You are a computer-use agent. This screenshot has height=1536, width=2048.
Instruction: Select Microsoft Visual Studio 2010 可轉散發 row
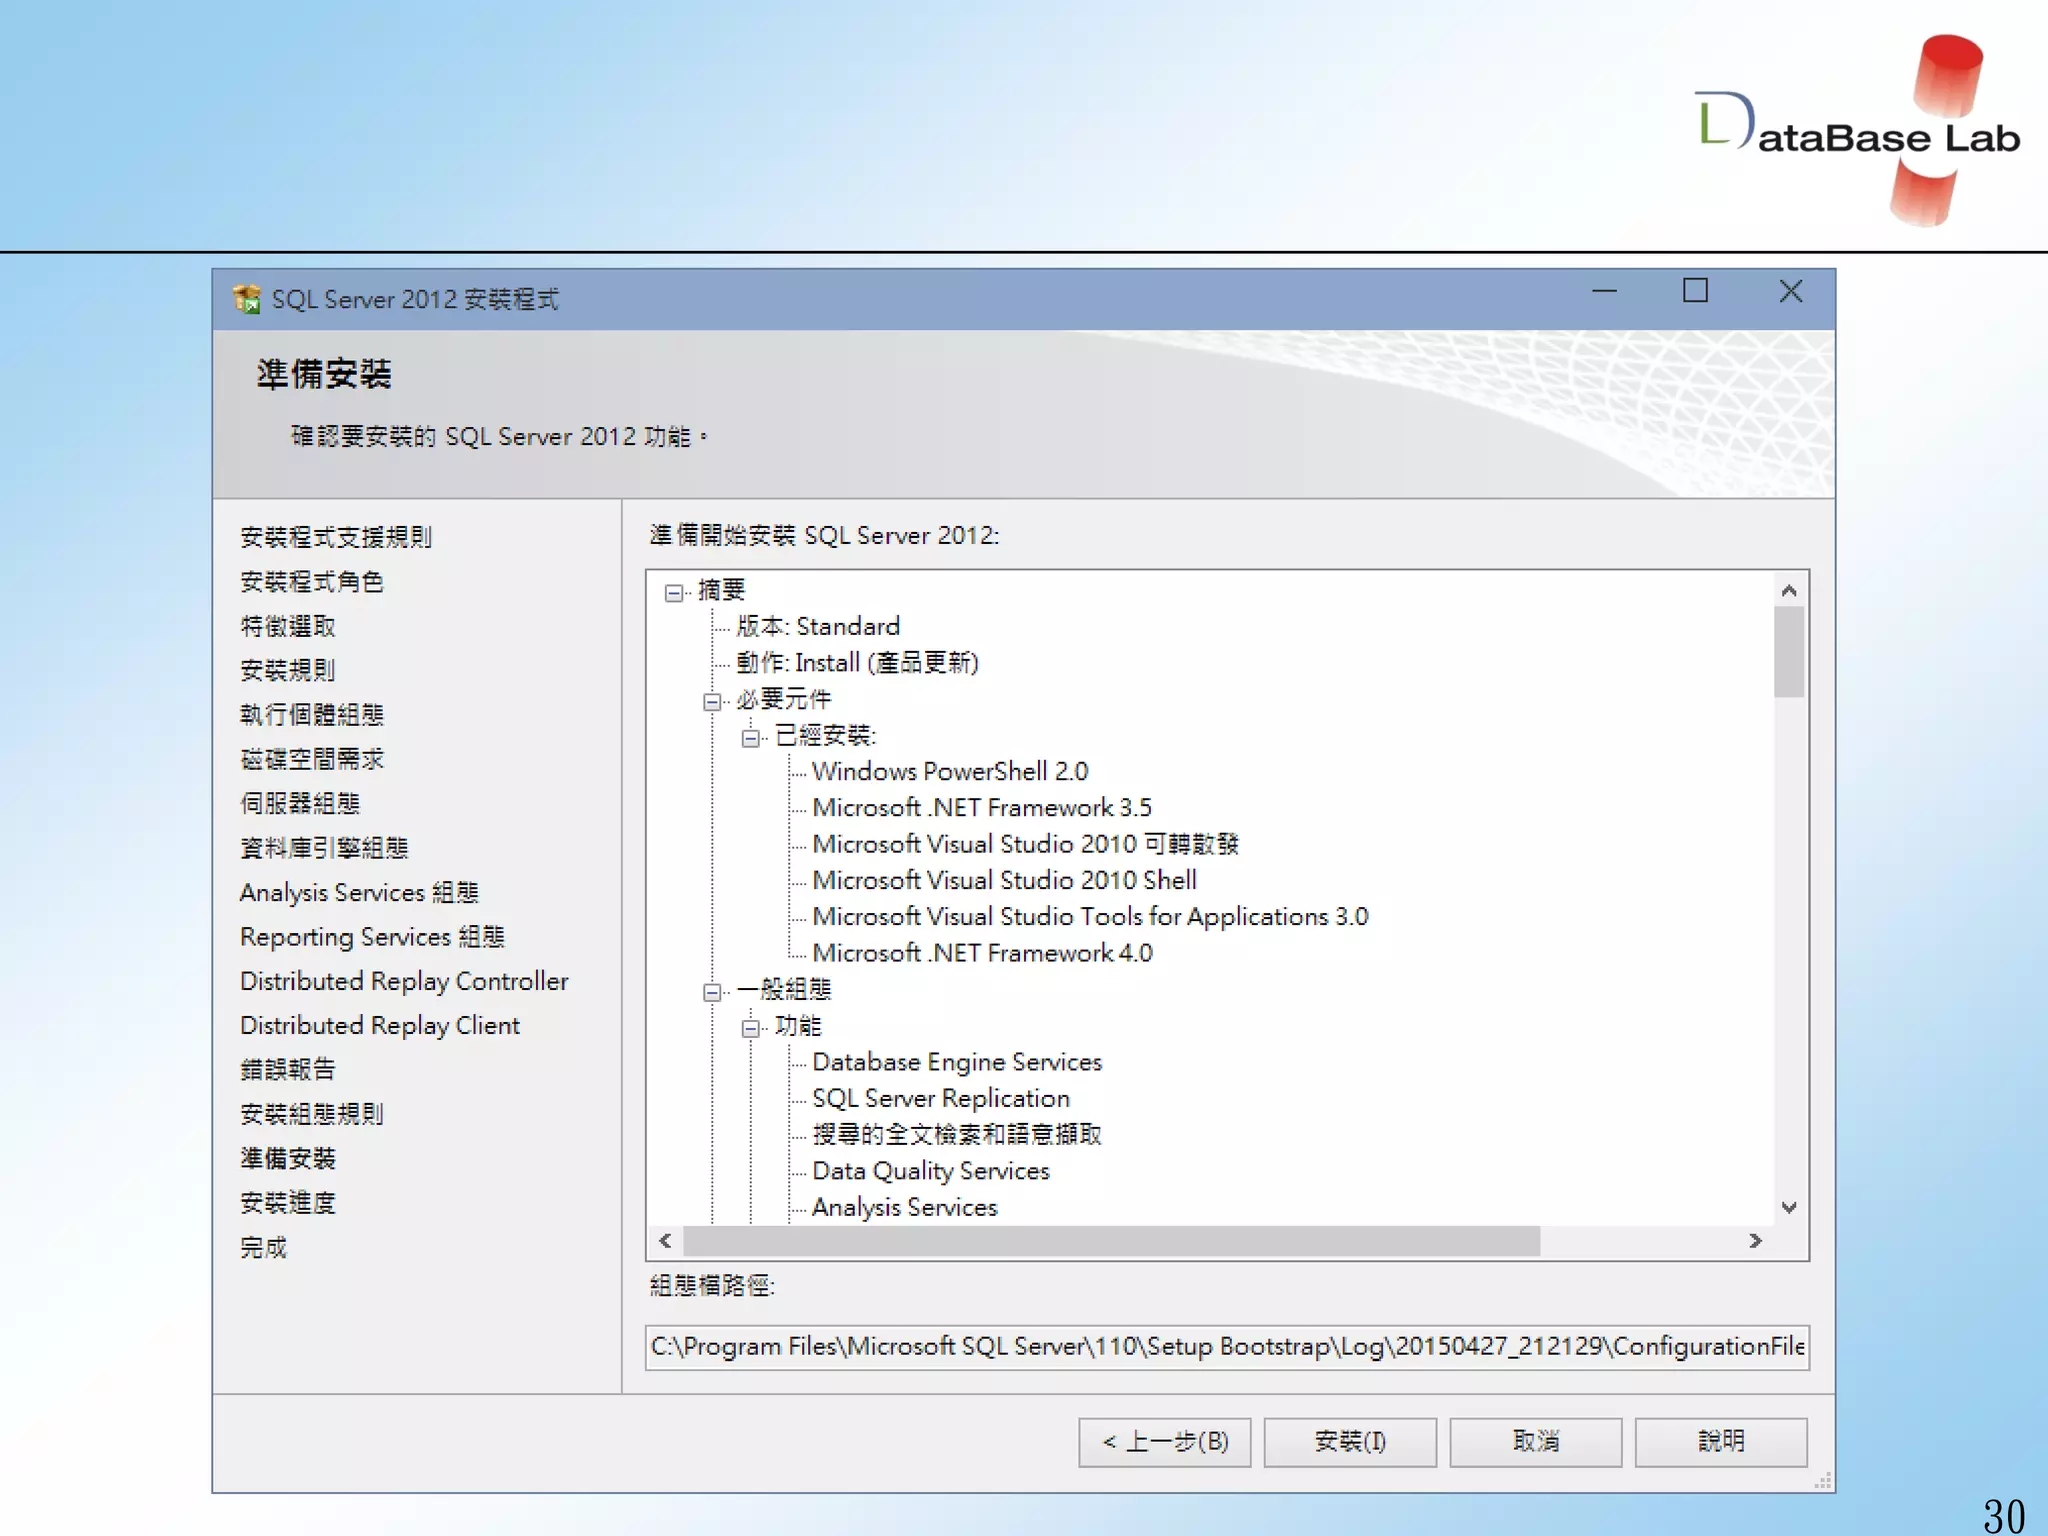pos(1025,844)
